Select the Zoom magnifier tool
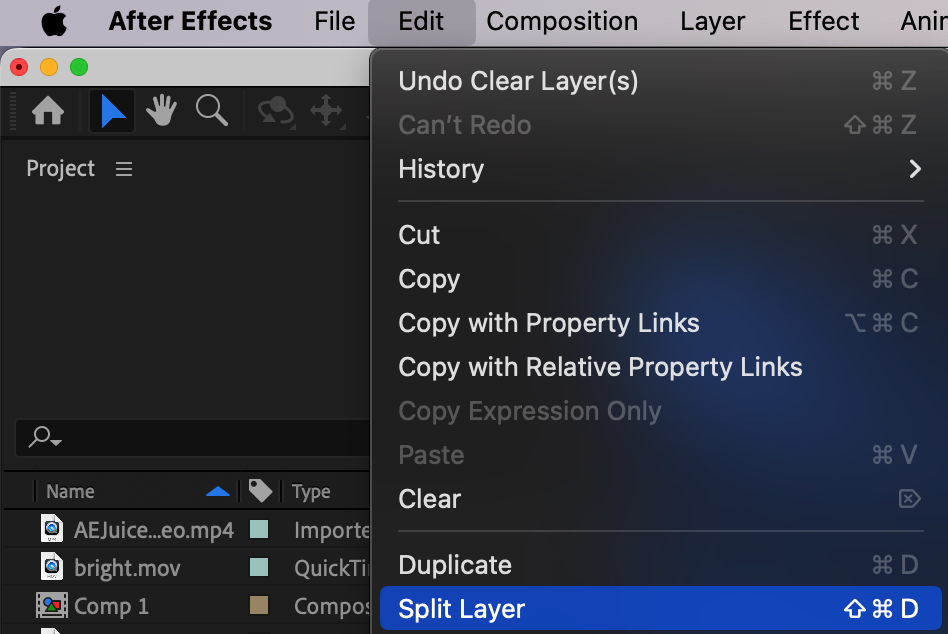This screenshot has height=634, width=948. [x=211, y=111]
